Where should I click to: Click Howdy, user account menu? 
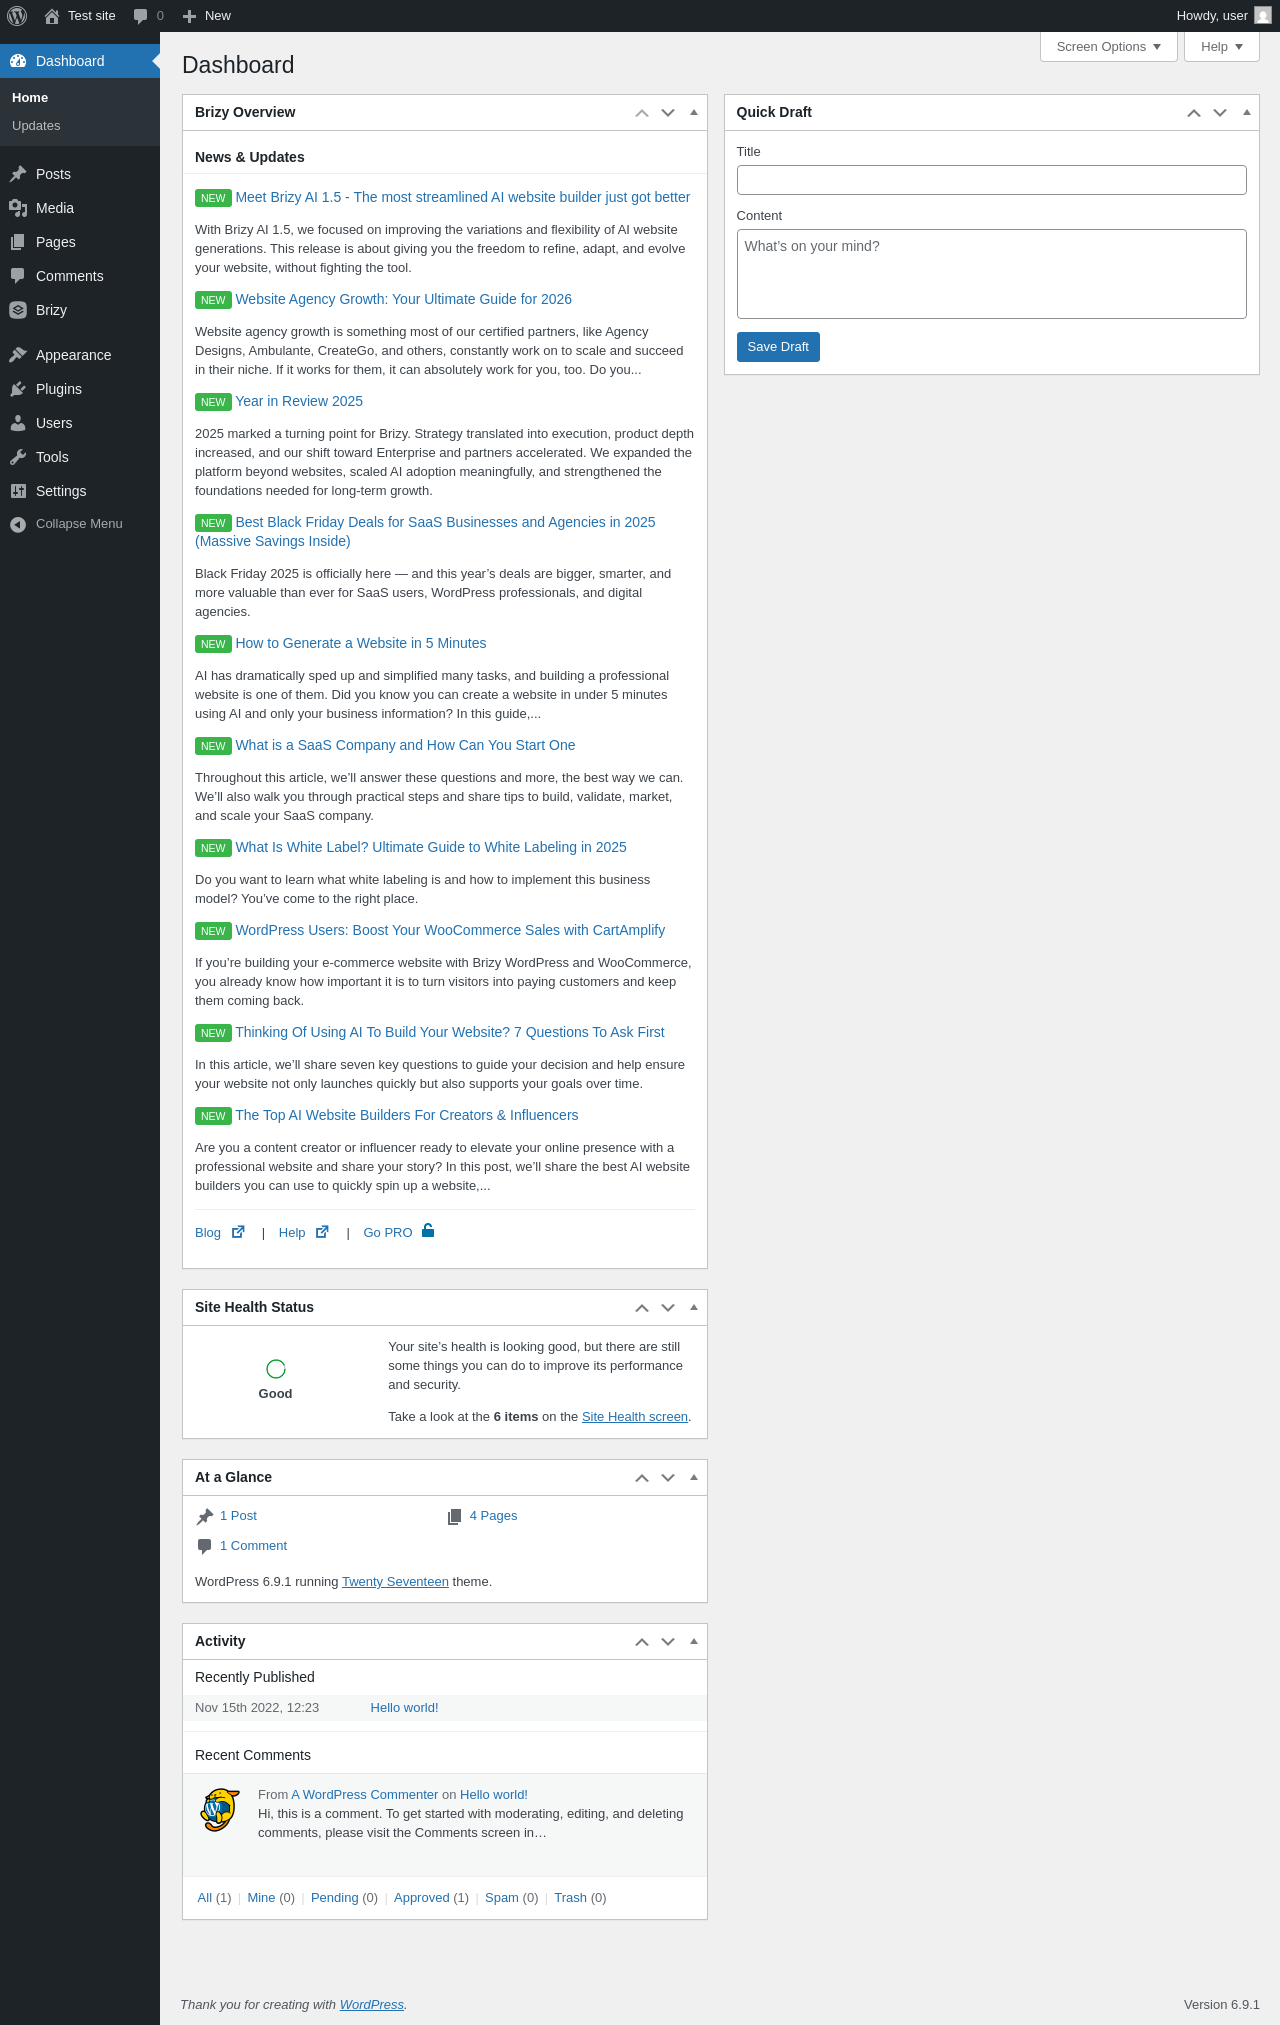pyautogui.click(x=1224, y=16)
